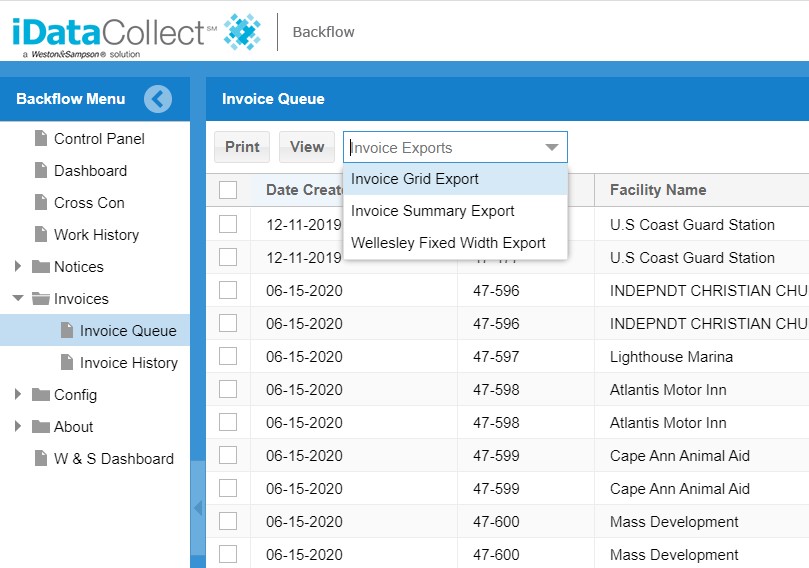The image size is (809, 568).
Task: Click the About folder icon
Action: 41,426
